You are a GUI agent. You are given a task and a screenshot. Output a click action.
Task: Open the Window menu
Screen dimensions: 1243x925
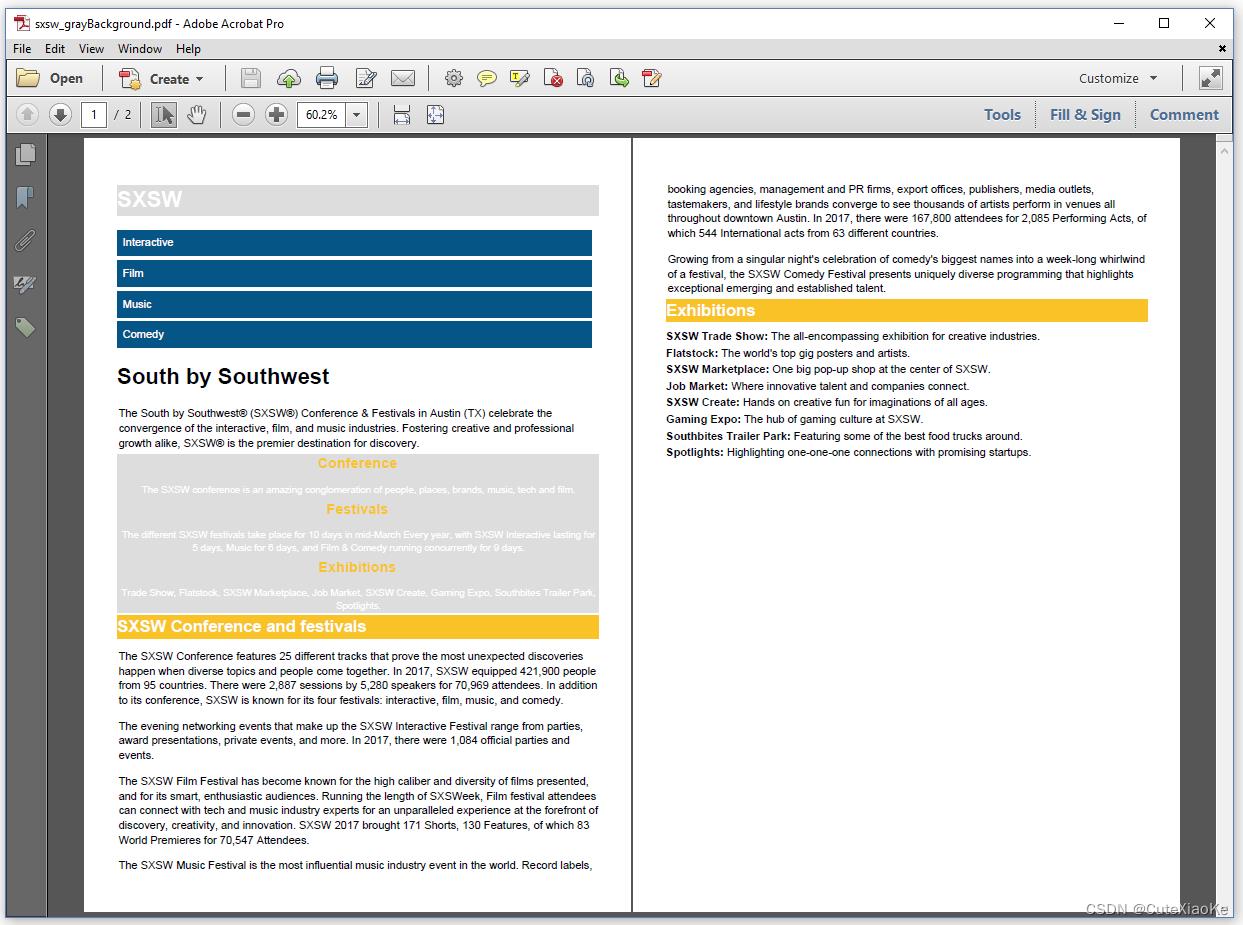140,48
